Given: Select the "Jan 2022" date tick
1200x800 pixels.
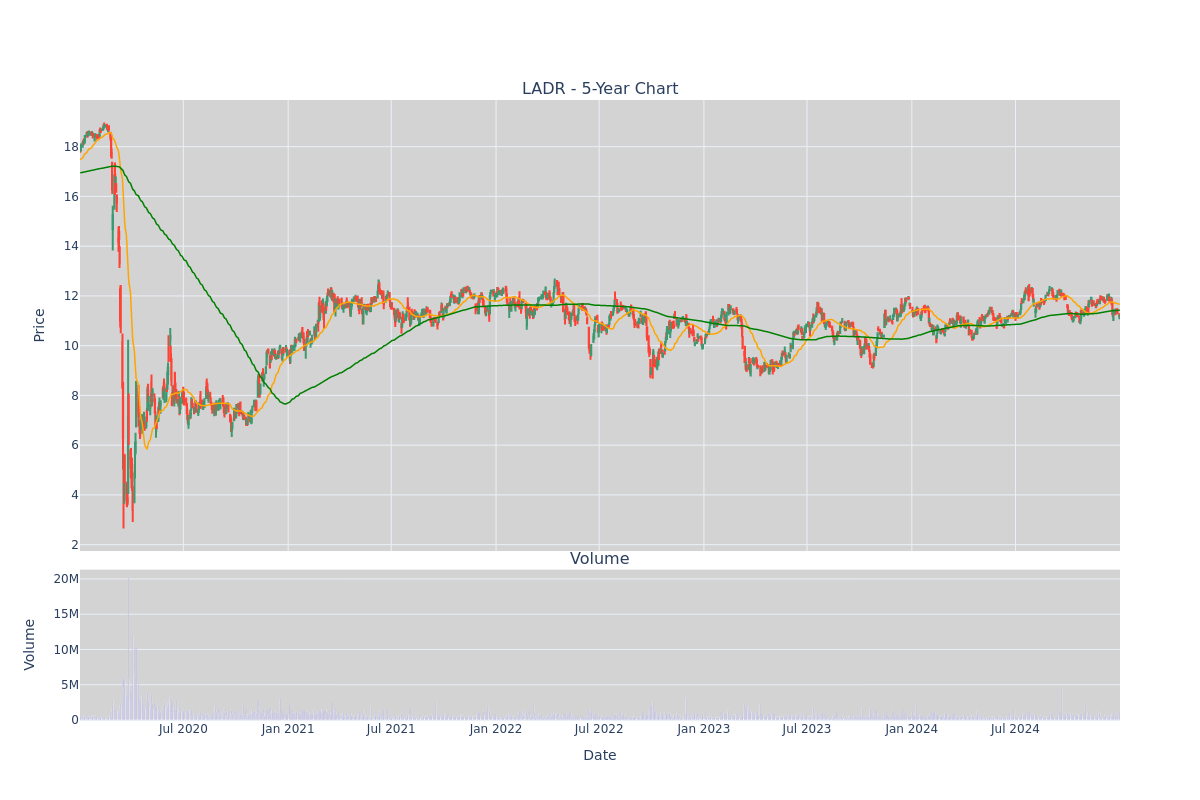Looking at the screenshot, I should pos(496,729).
